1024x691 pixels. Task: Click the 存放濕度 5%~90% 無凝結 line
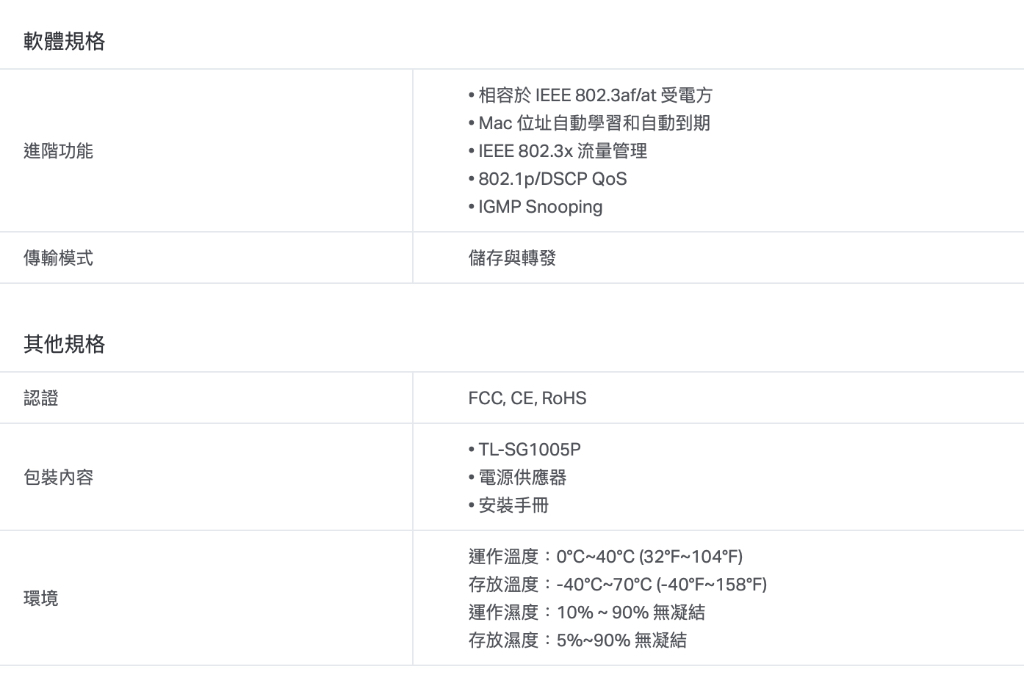pyautogui.click(x=577, y=640)
